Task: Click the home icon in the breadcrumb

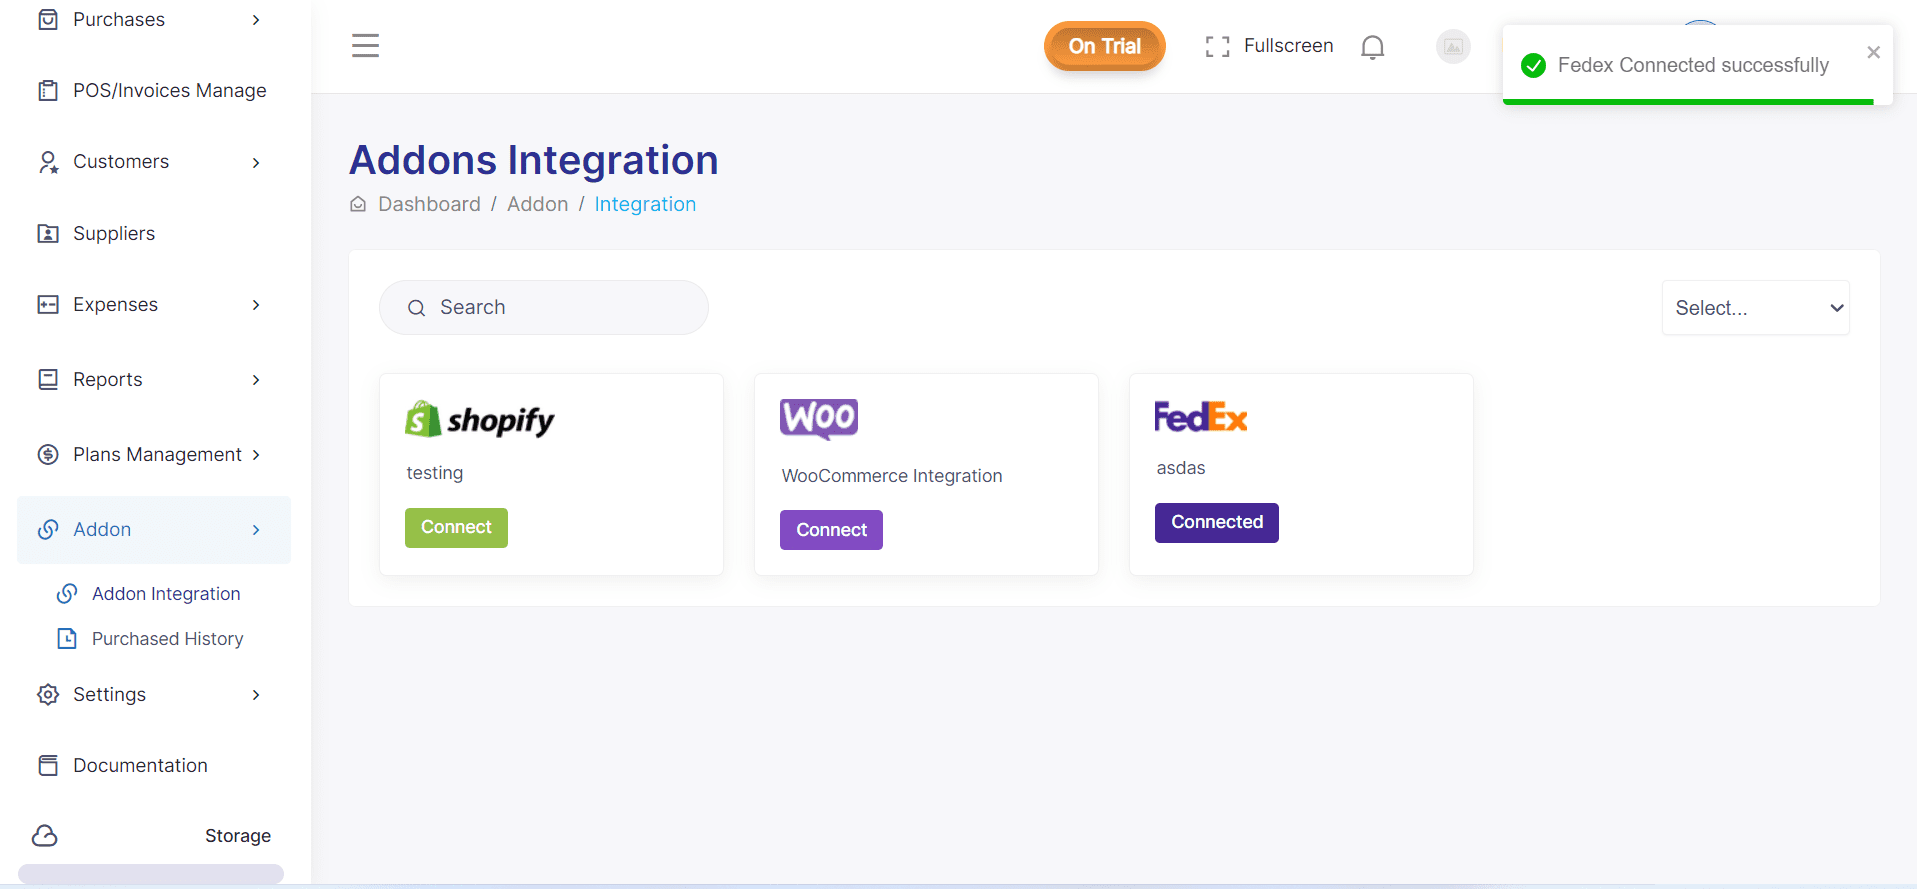Action: click(x=358, y=204)
